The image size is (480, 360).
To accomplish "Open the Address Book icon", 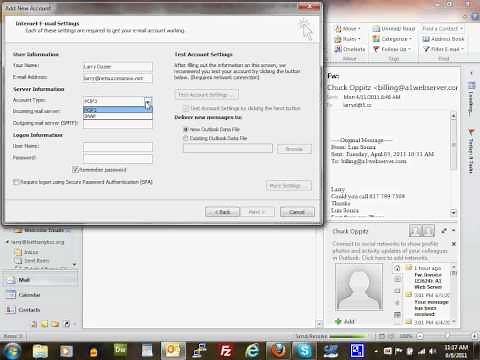I will (x=426, y=39).
